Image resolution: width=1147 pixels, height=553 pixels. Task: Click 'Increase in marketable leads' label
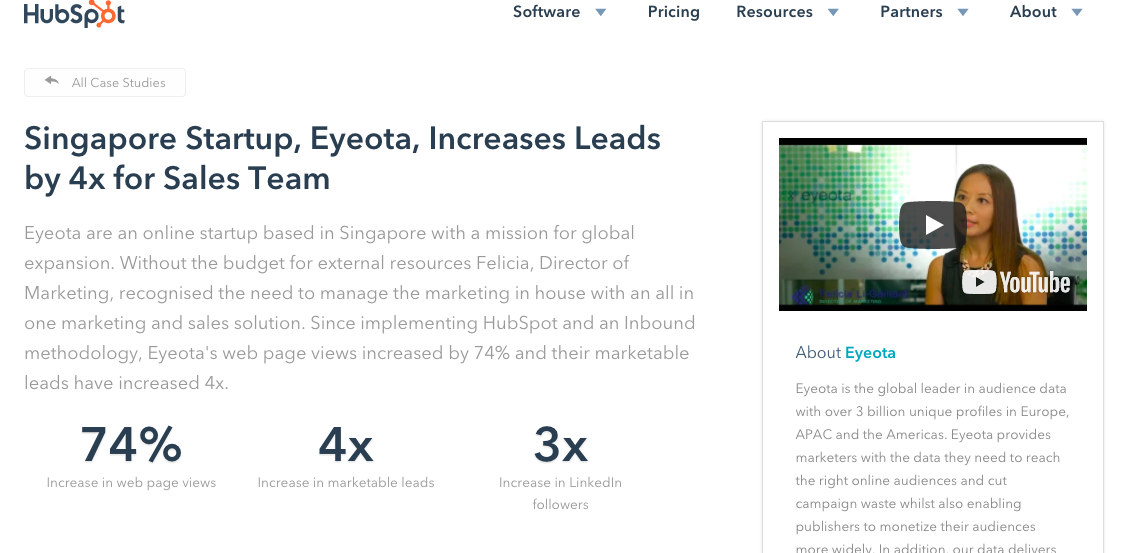click(346, 483)
